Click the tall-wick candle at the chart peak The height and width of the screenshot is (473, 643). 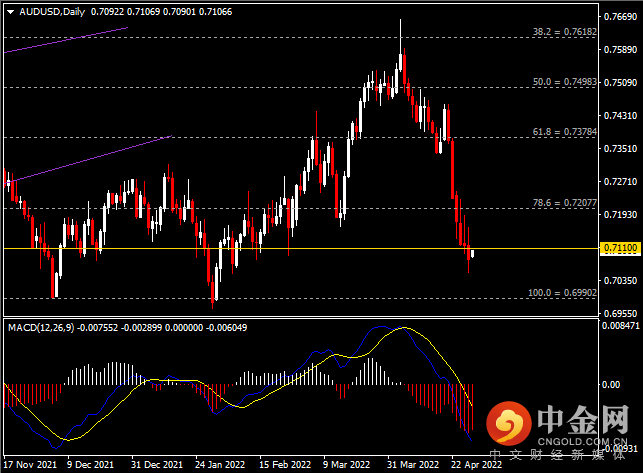(400, 51)
